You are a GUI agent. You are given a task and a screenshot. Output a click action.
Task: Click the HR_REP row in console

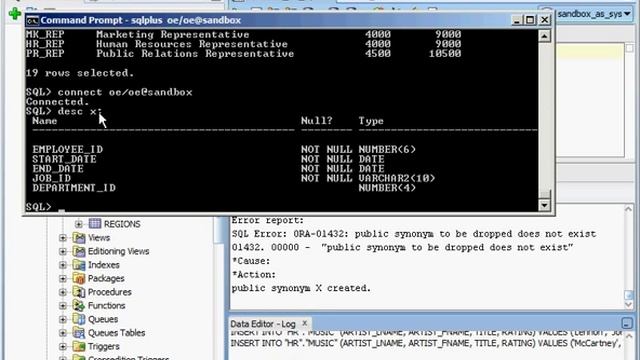(244, 44)
